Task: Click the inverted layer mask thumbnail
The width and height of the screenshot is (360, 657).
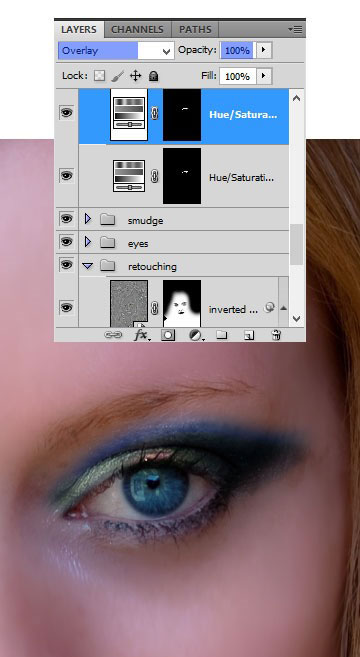Action: point(182,303)
